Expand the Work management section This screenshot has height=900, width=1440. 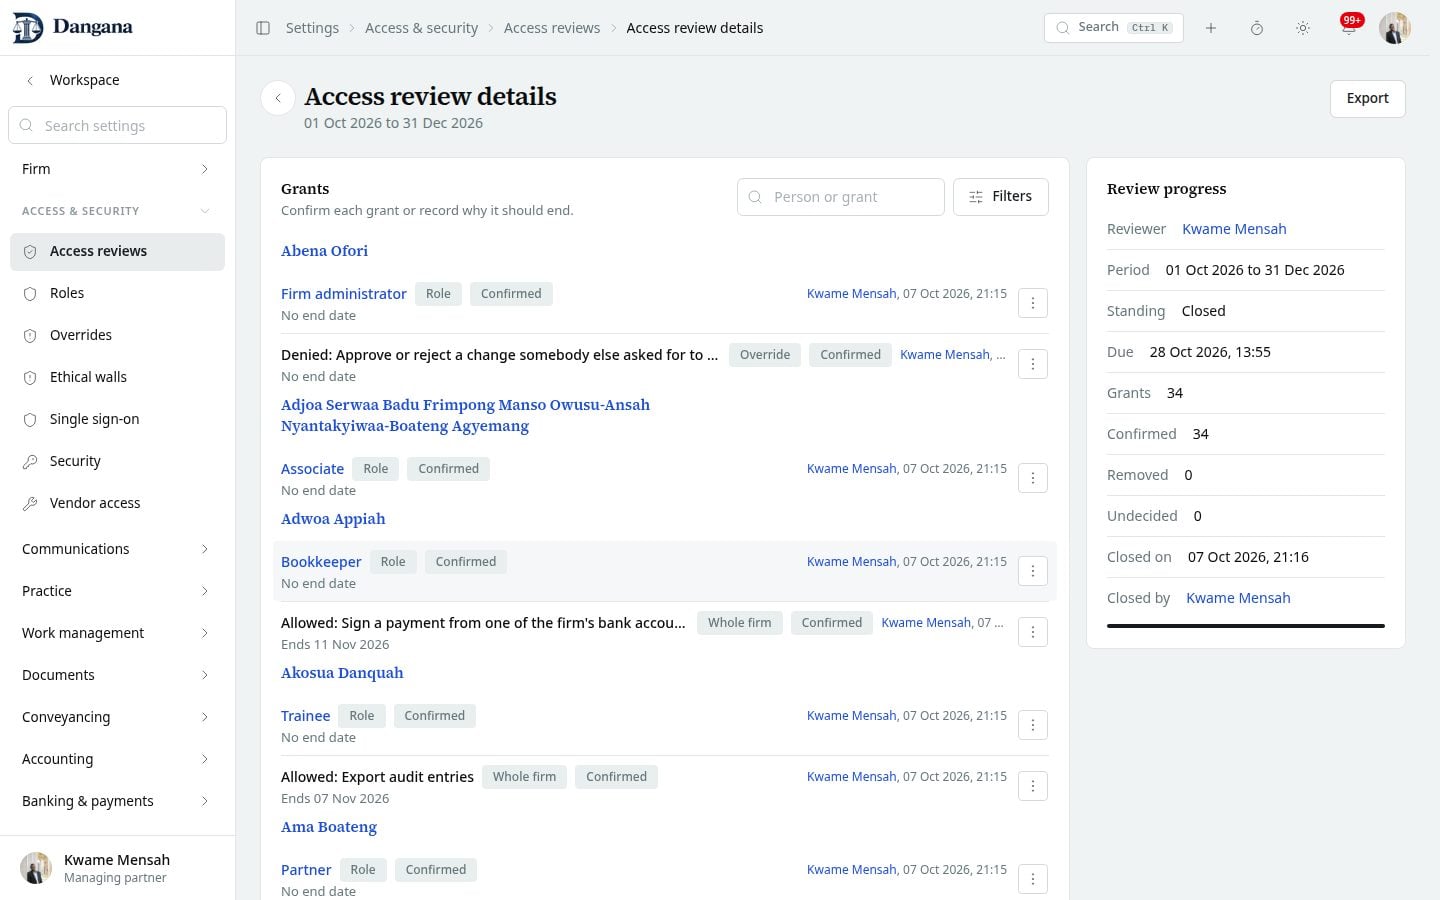(117, 633)
